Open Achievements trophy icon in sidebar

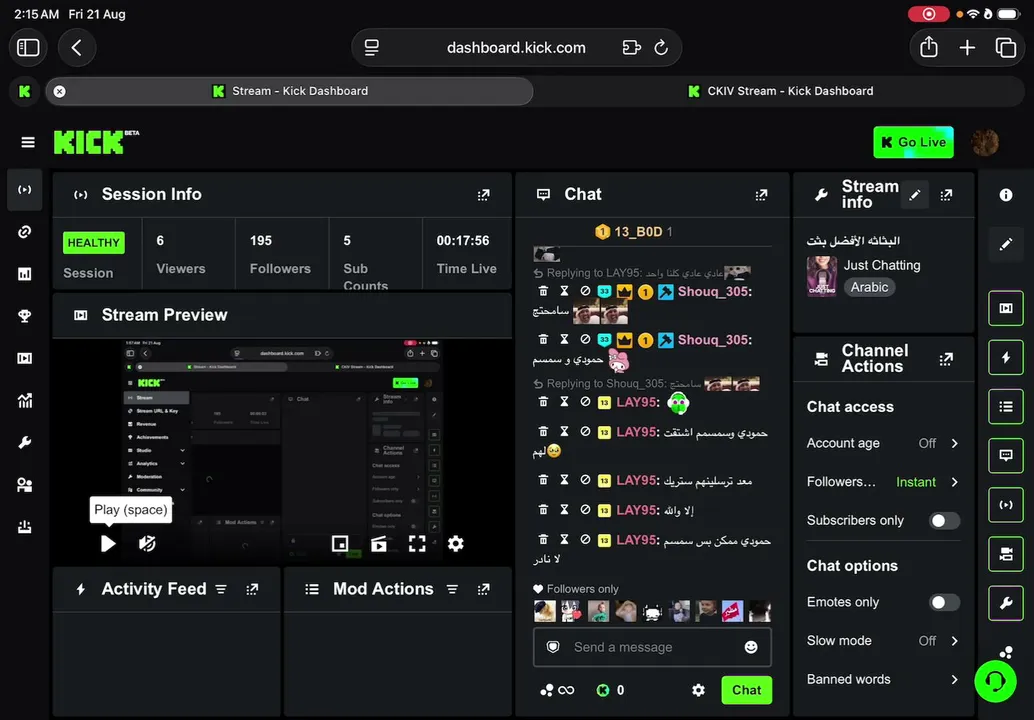tap(24, 316)
